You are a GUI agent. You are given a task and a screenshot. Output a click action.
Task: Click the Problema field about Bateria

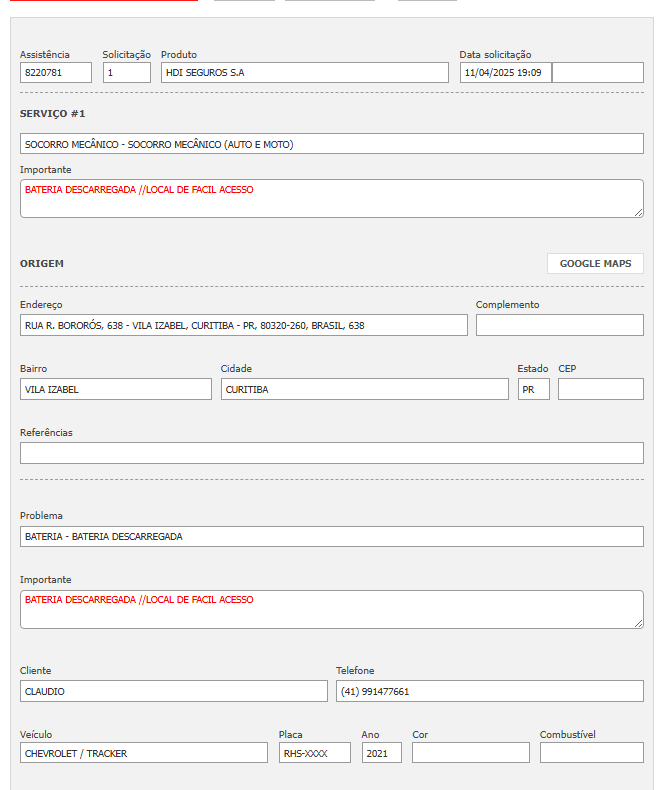coord(331,537)
